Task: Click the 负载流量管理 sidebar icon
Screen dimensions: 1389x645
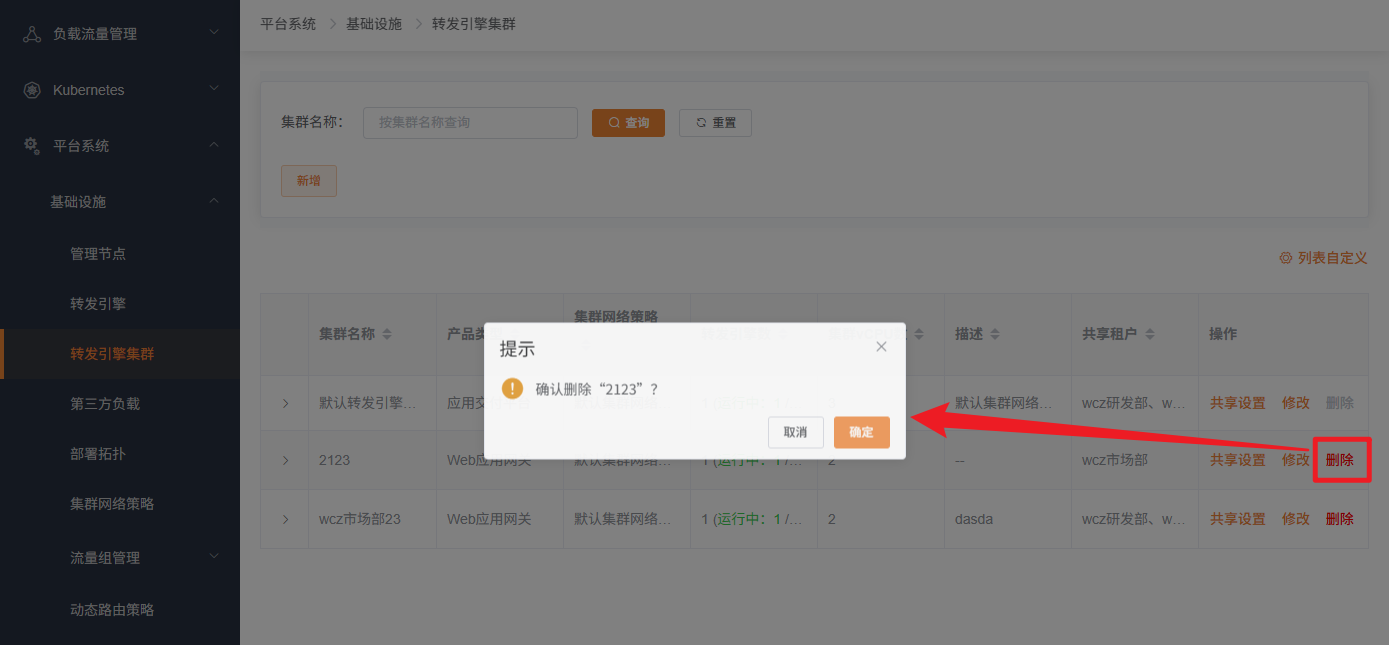Action: [32, 34]
